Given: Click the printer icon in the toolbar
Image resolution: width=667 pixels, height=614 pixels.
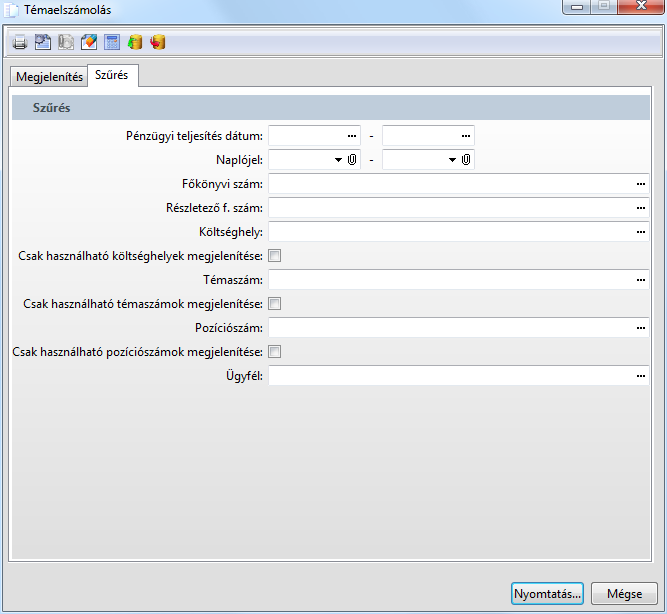Looking at the screenshot, I should (x=20, y=43).
